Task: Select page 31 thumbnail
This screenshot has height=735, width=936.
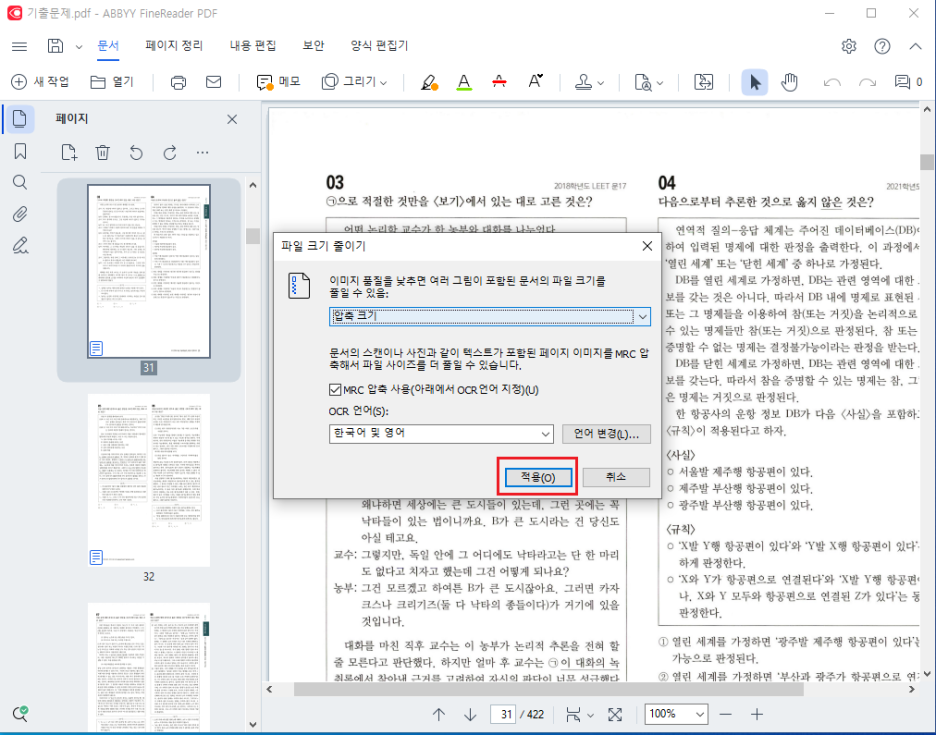Action: (149, 272)
